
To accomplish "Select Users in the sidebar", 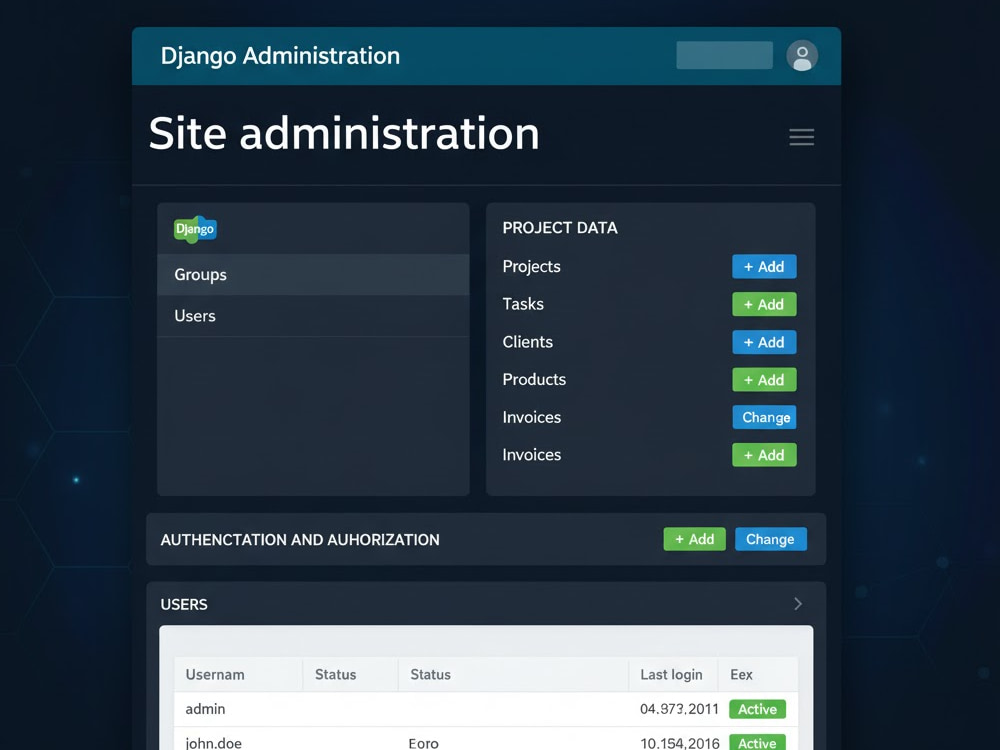I will point(313,316).
